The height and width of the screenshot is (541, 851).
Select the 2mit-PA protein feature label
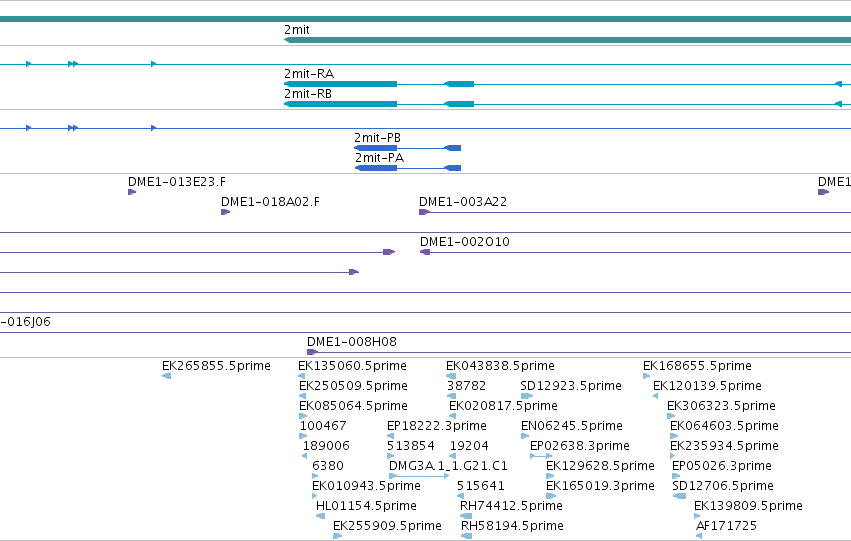379,158
